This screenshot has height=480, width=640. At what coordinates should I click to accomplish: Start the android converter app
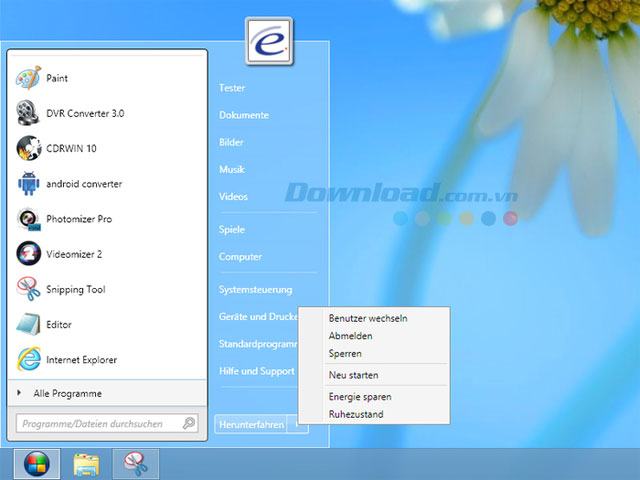point(84,184)
